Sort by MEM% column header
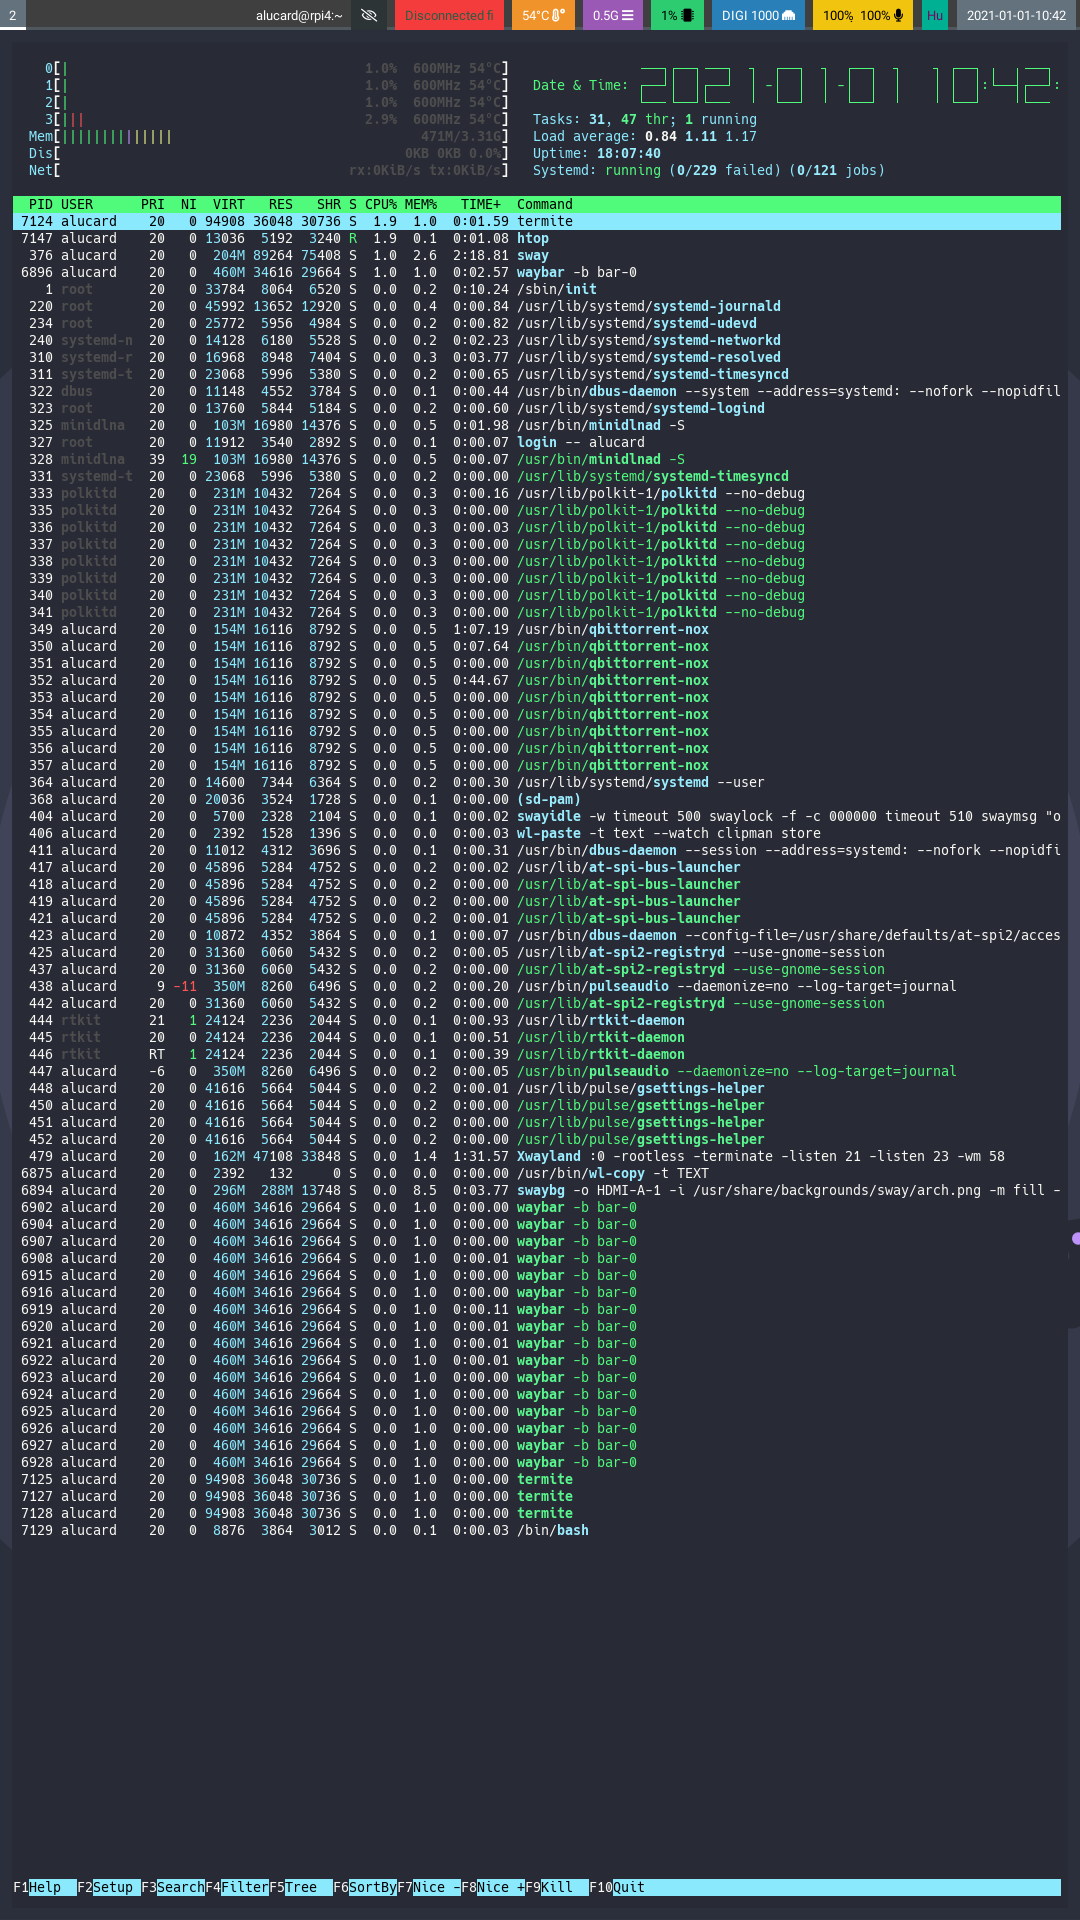 [x=421, y=204]
